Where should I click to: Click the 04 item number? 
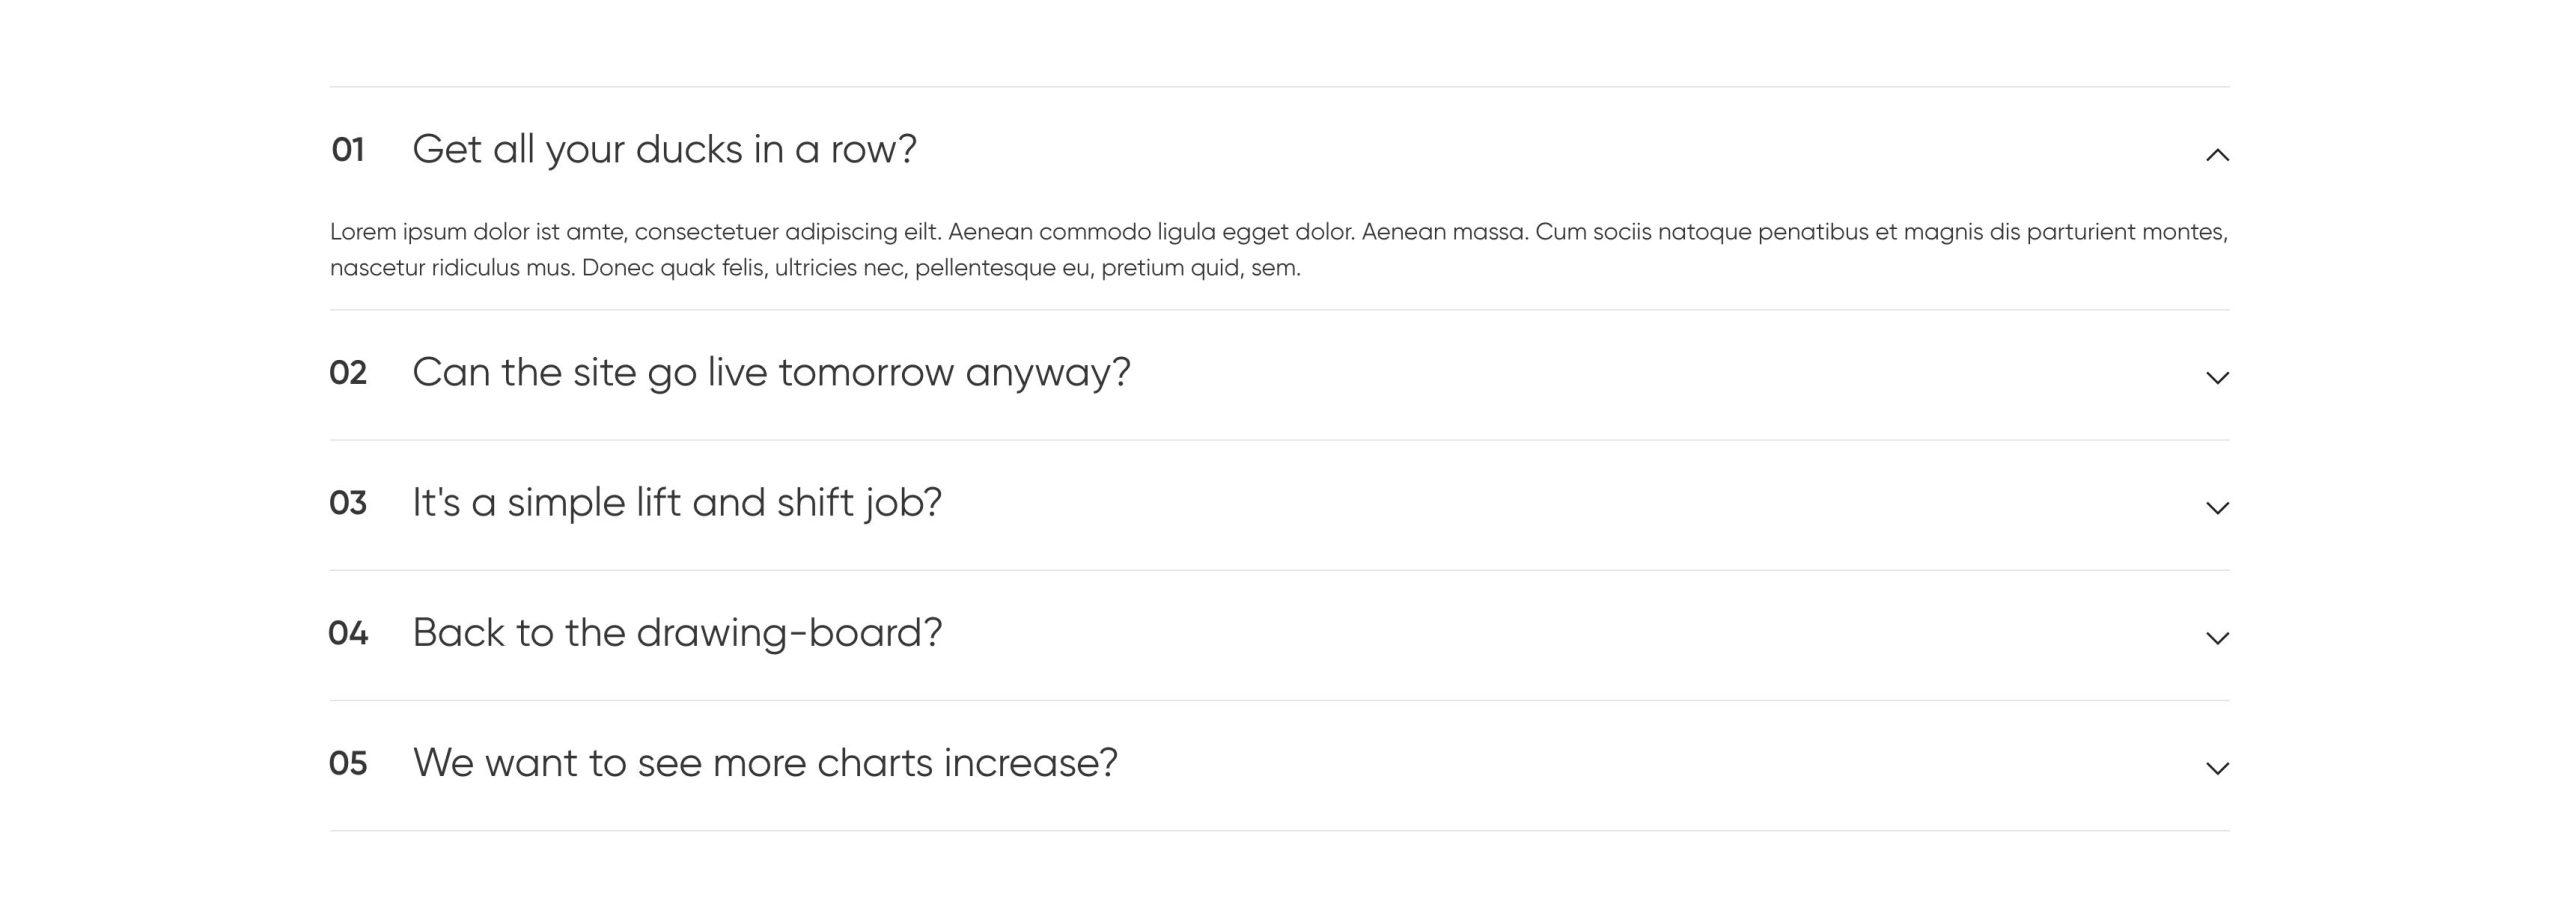348,633
